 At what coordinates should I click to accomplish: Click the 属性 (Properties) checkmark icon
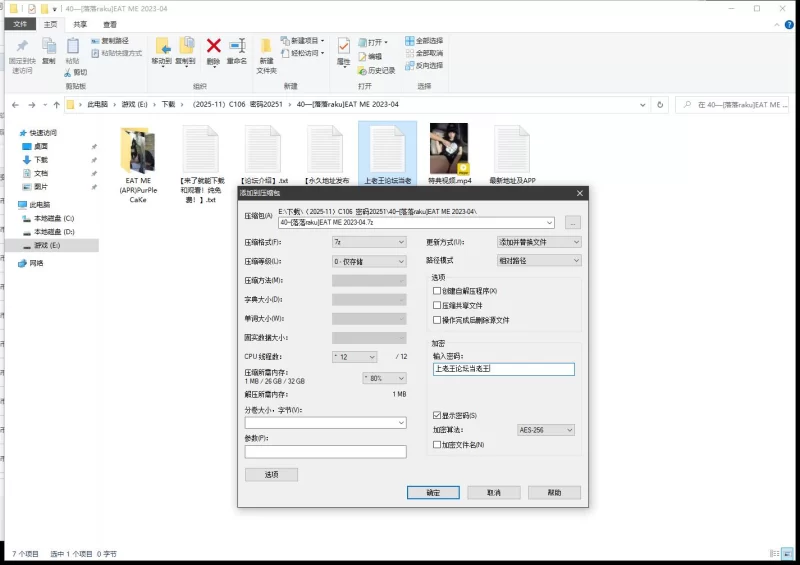click(x=343, y=47)
